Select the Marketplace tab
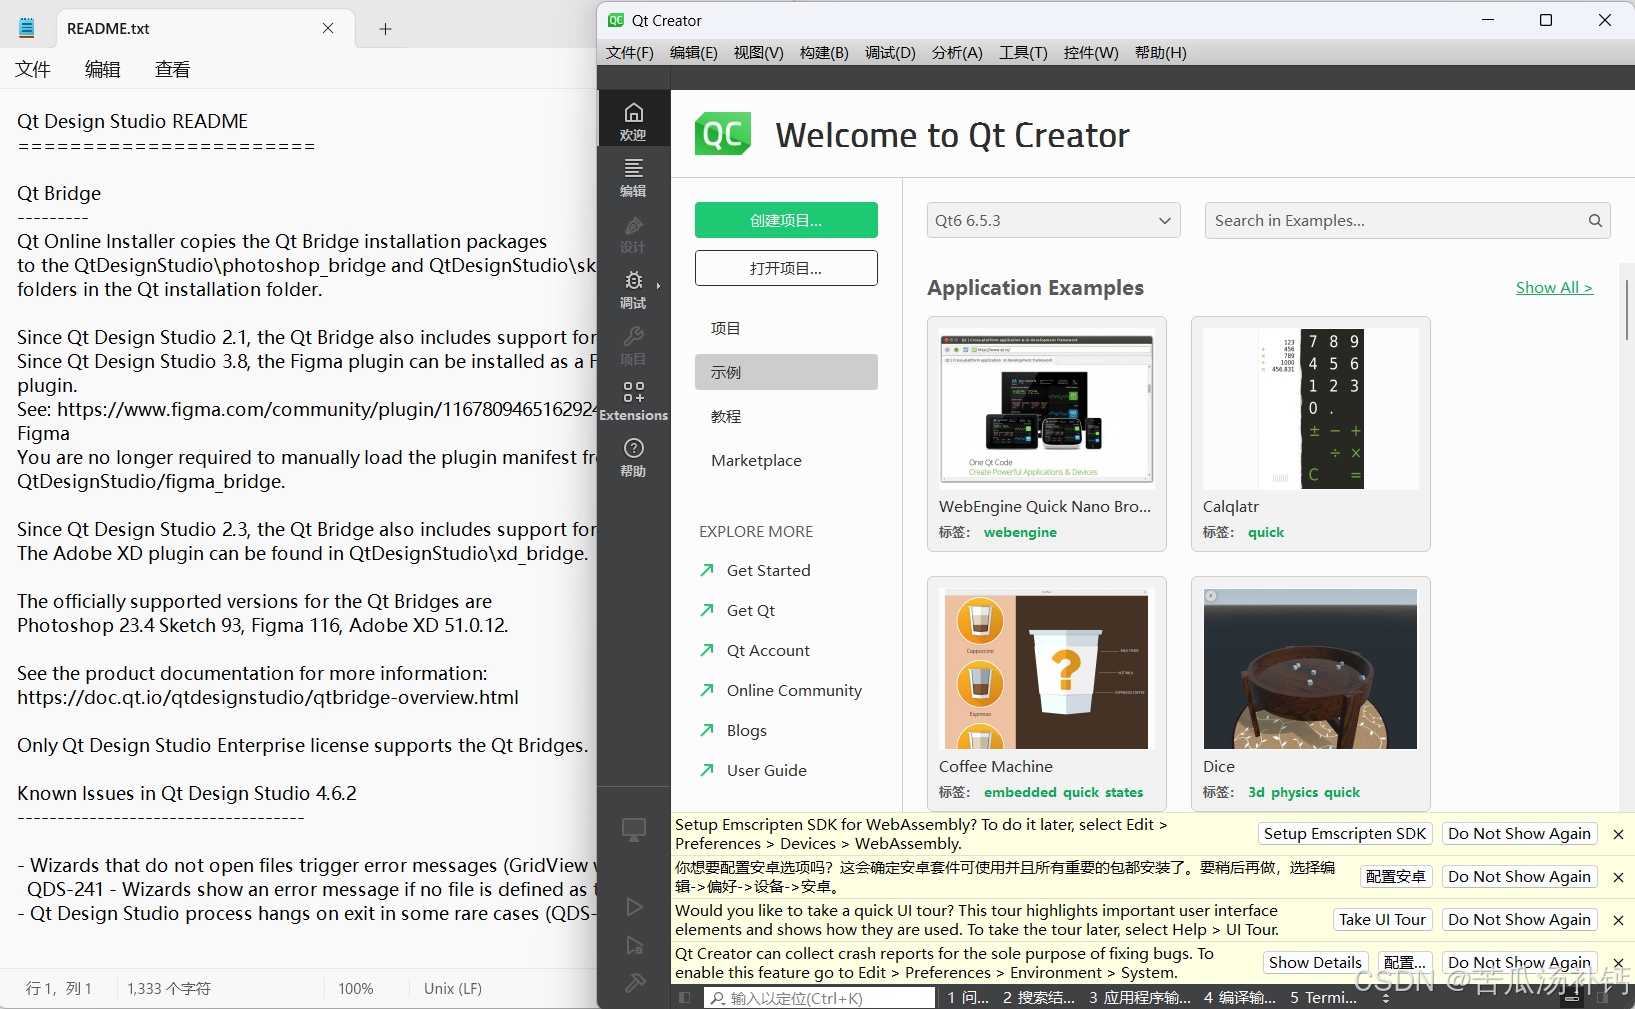The width and height of the screenshot is (1635, 1009). [786, 460]
